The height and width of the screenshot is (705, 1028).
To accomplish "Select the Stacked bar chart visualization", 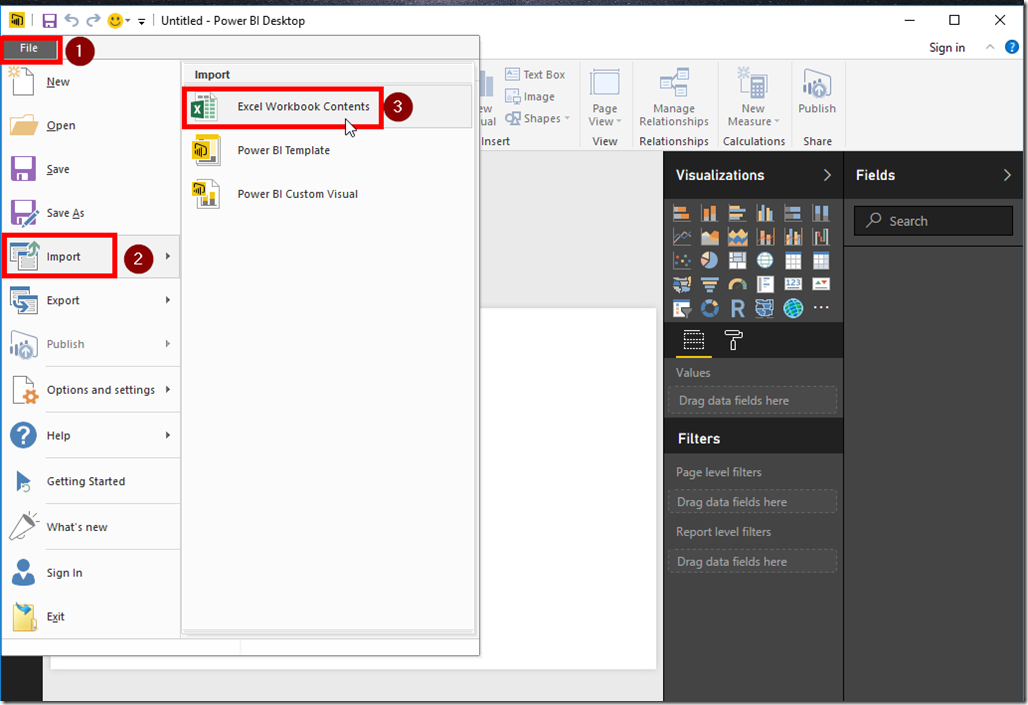I will coord(682,213).
